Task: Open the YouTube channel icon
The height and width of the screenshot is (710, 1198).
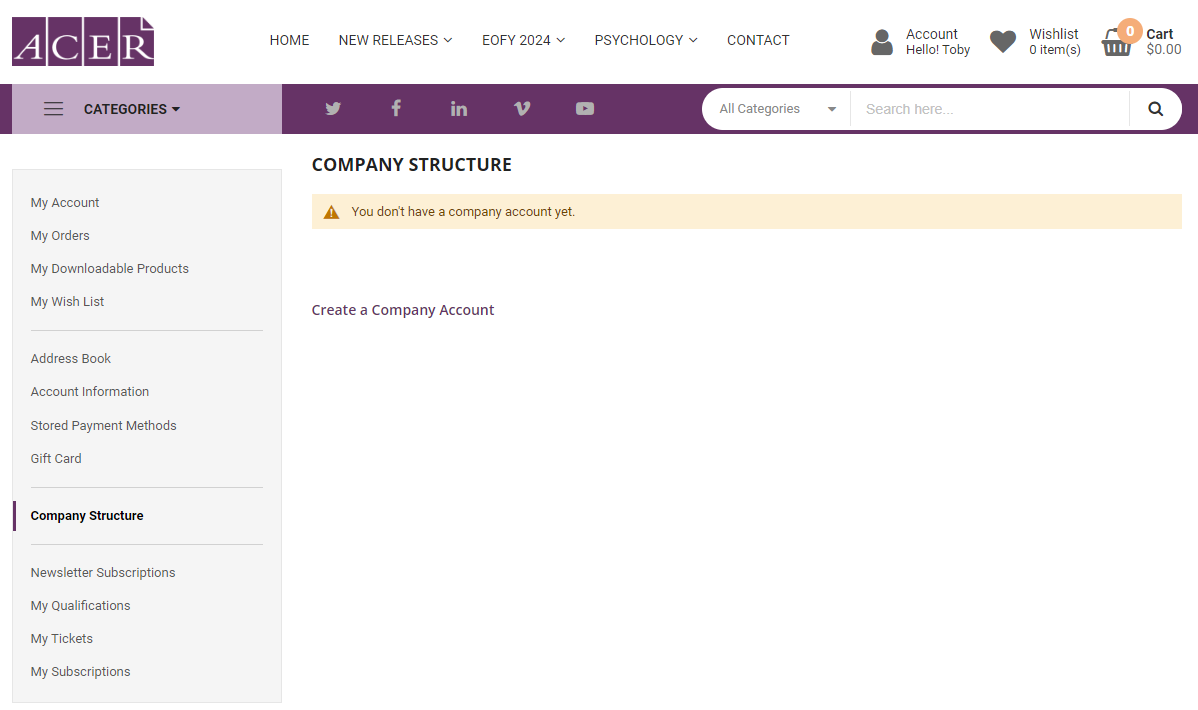Action: click(585, 108)
